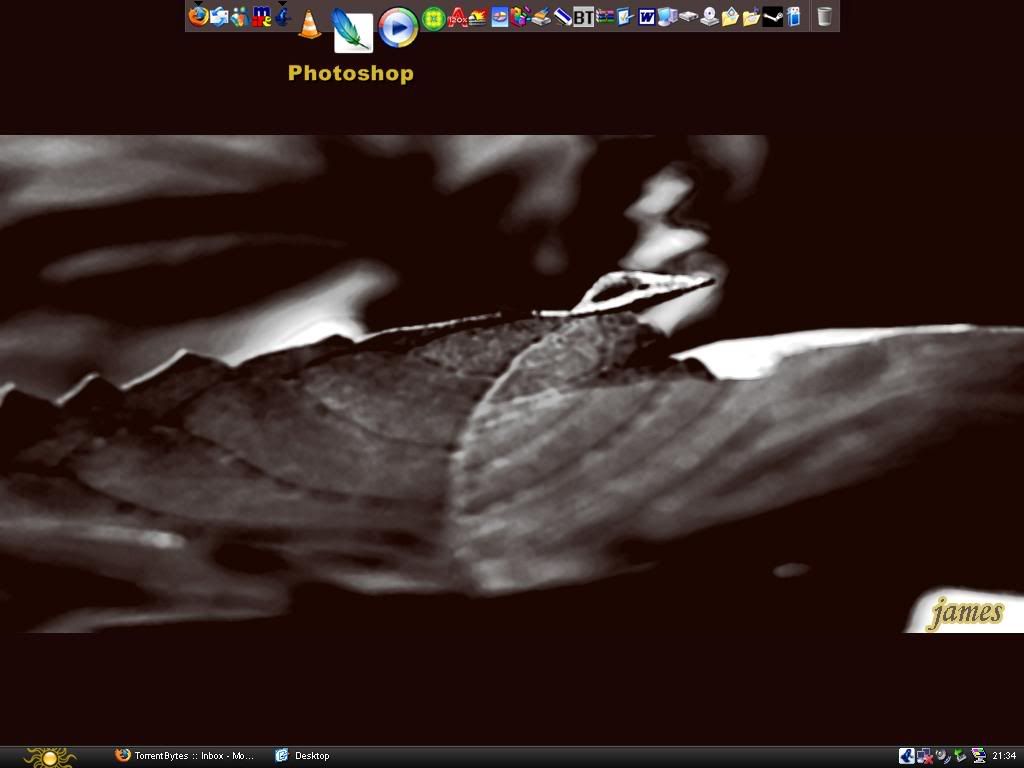Open VLC media player cone icon

[310, 24]
